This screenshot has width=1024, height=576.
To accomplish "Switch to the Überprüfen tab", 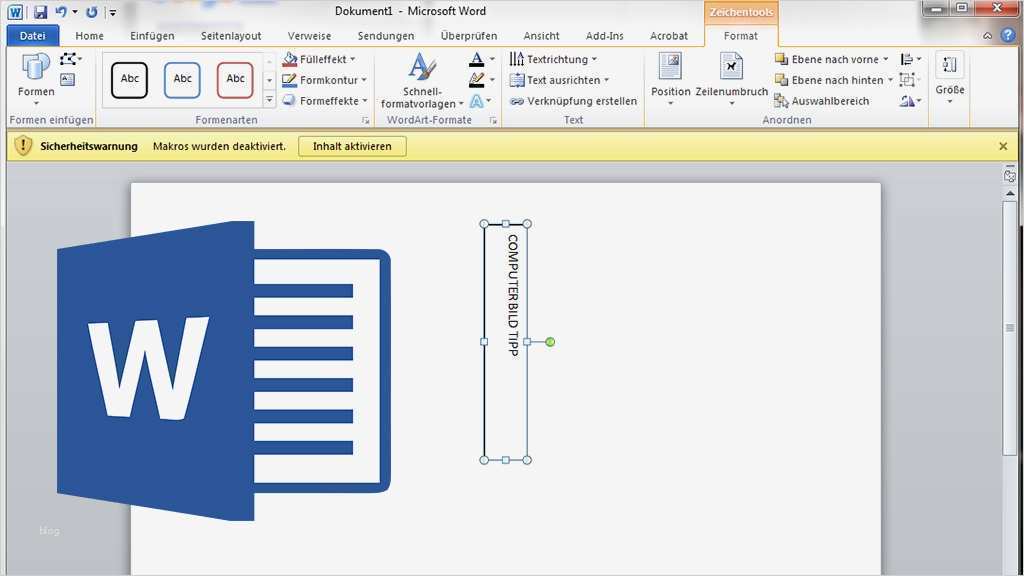I will coord(469,36).
